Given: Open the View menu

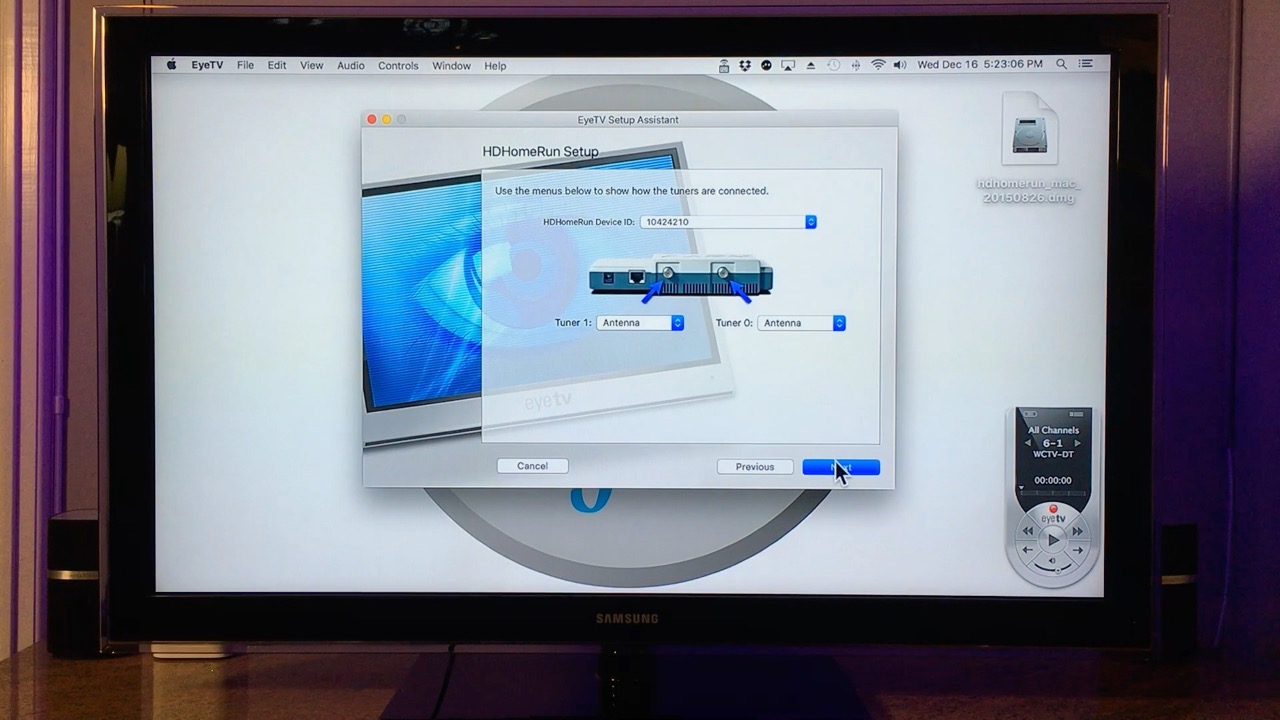Looking at the screenshot, I should 312,65.
